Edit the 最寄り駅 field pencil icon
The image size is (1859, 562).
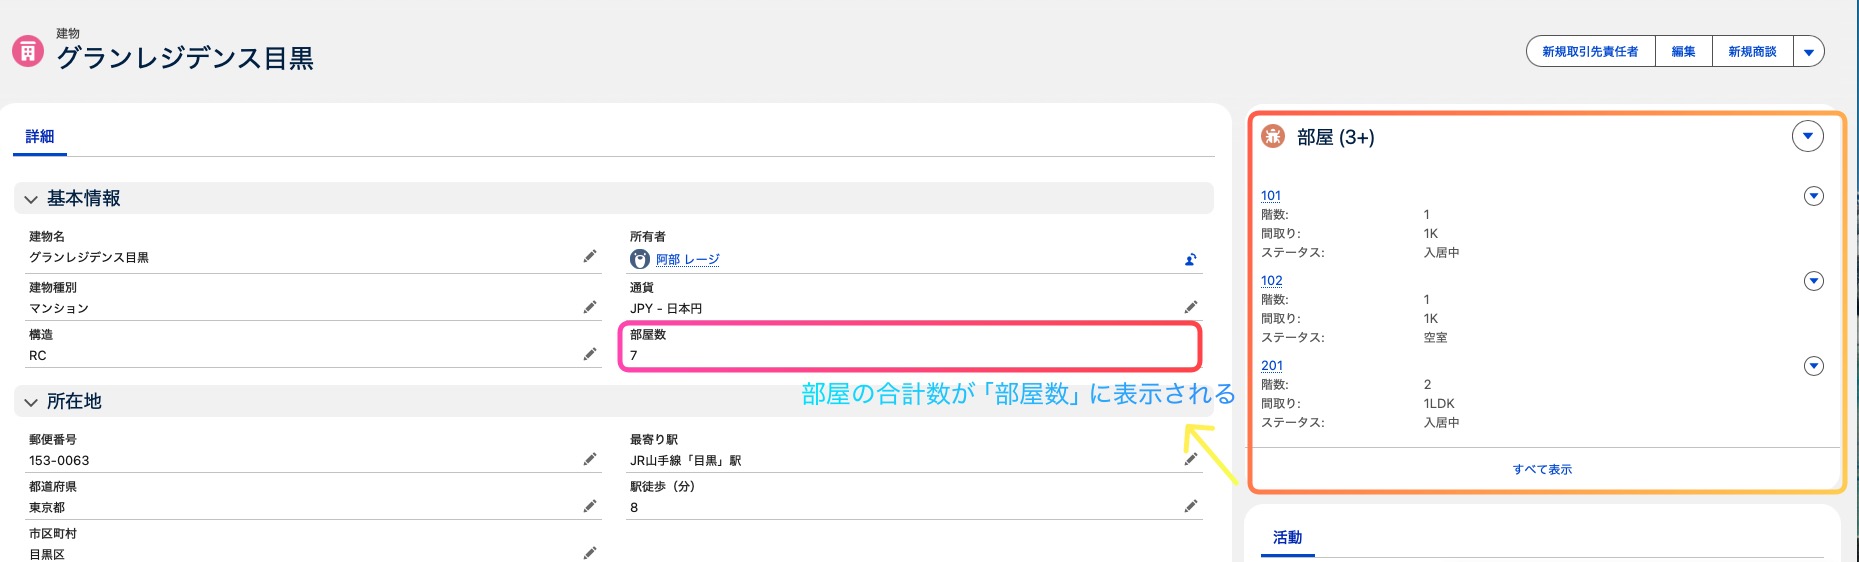click(1191, 459)
